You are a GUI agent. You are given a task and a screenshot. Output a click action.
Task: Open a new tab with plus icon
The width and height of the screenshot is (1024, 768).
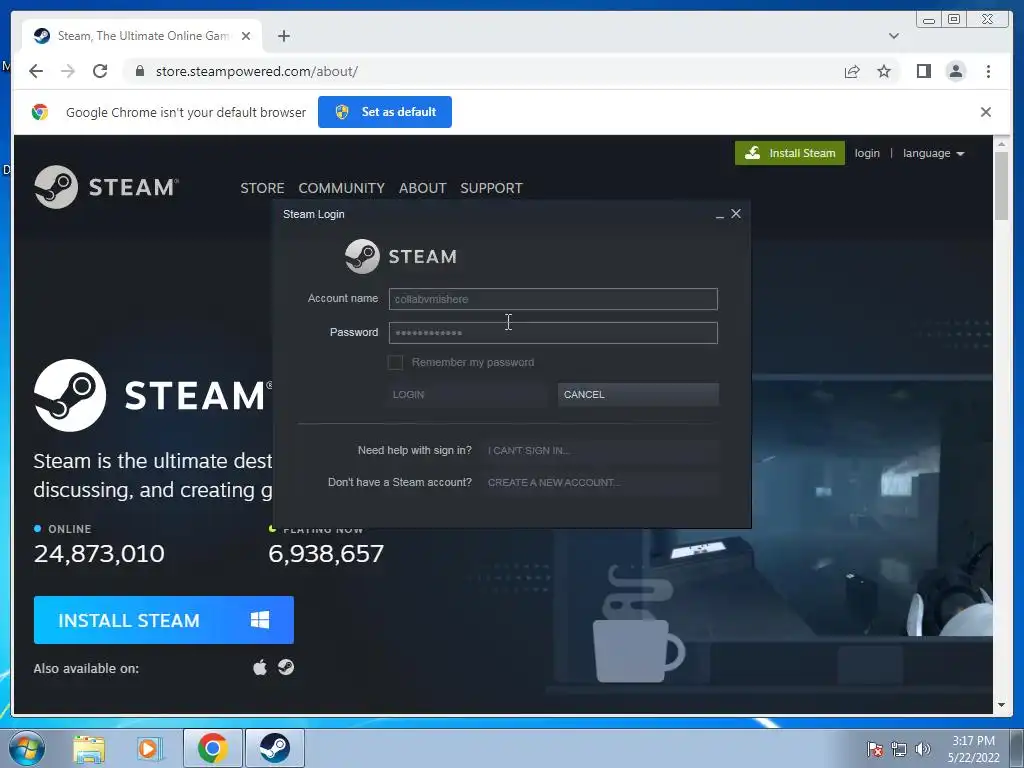click(x=283, y=36)
